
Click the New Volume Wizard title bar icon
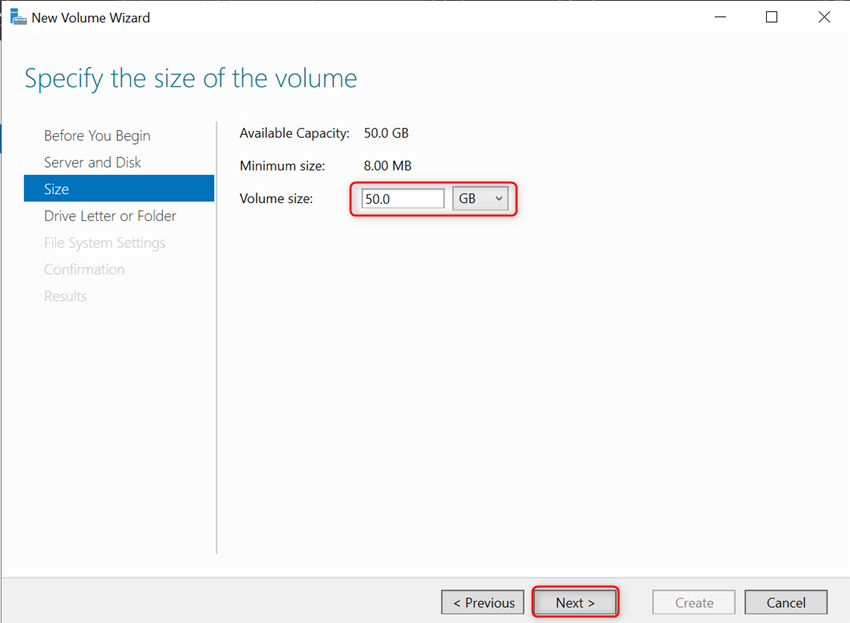(x=17, y=17)
